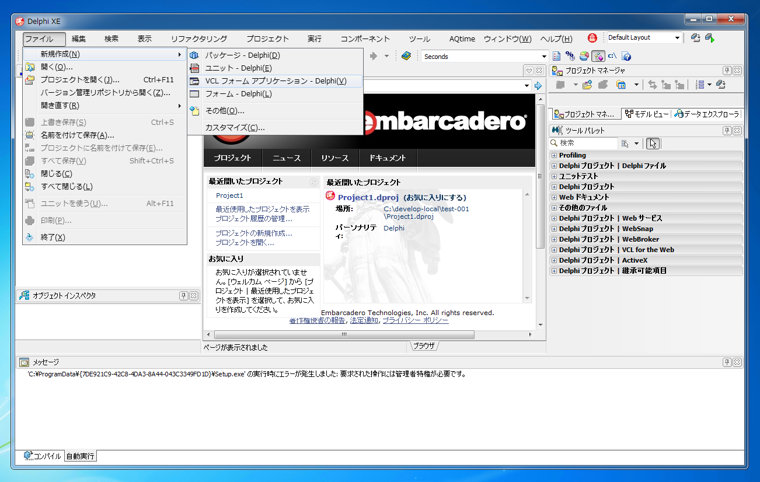Switch to the ドキュメント tab on Welcome page
Image resolution: width=760 pixels, height=482 pixels.
tap(387, 158)
